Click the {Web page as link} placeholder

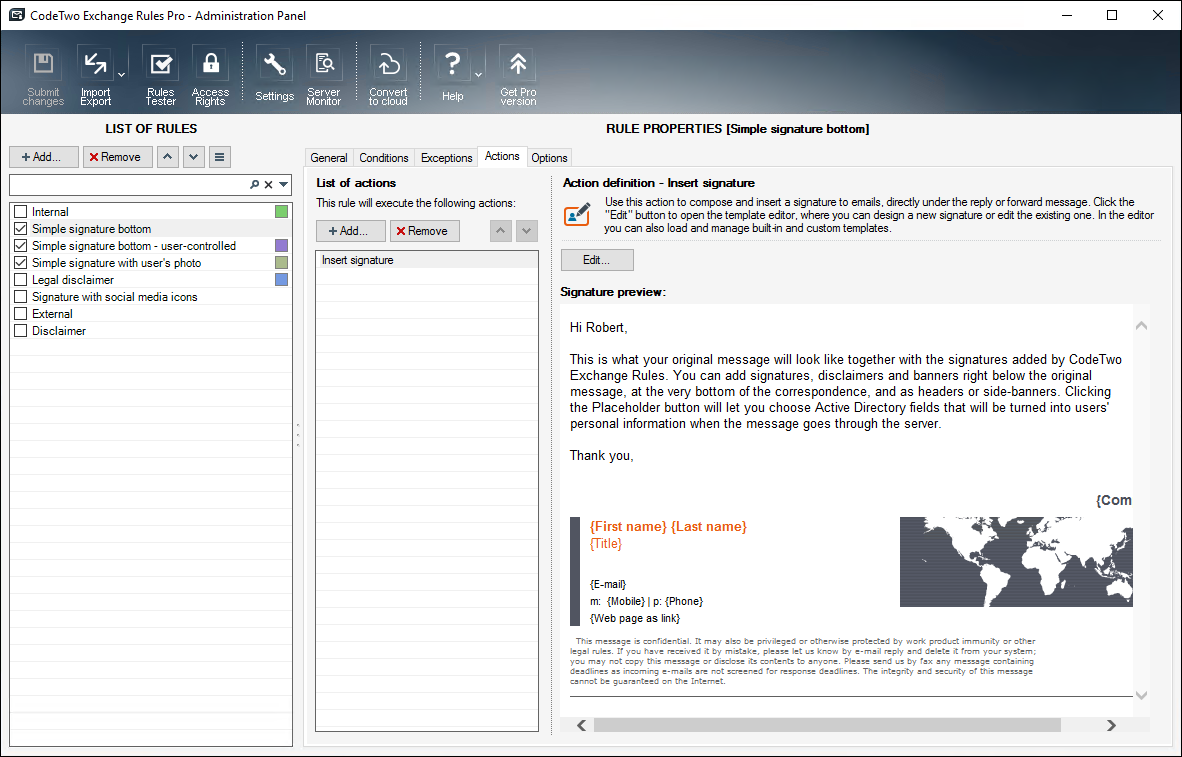point(635,618)
